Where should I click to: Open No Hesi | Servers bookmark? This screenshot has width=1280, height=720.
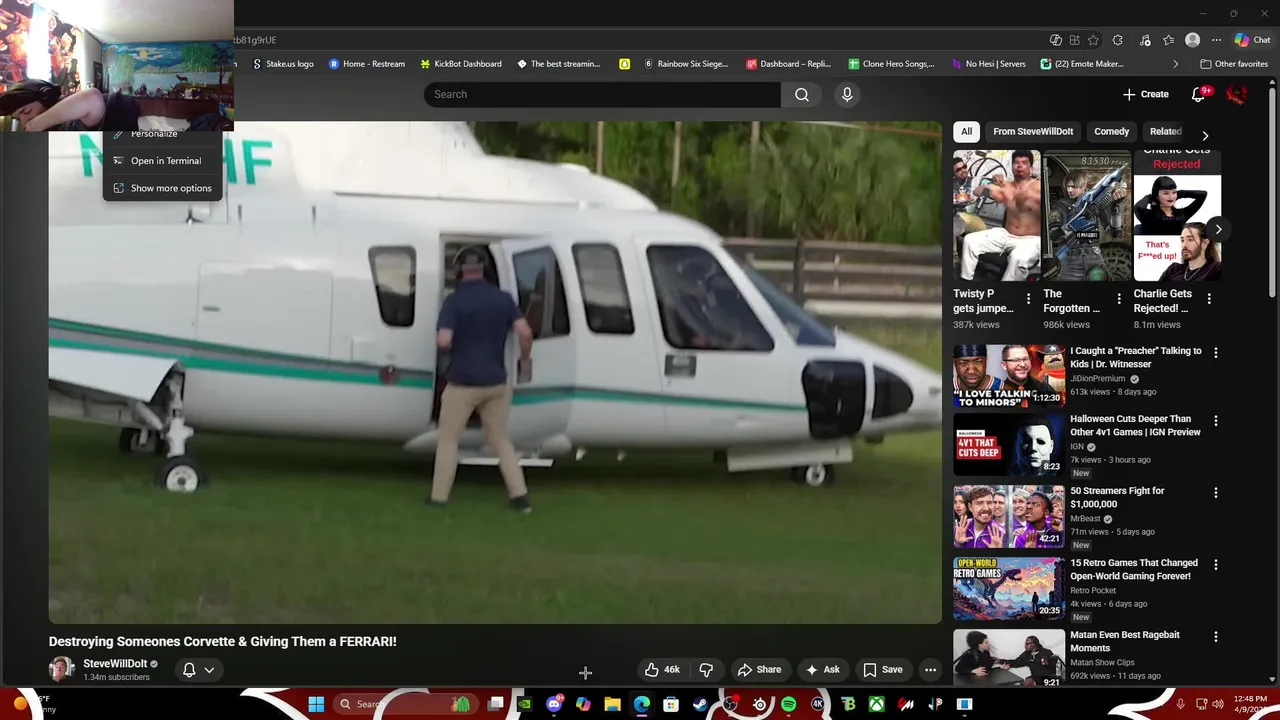click(x=987, y=64)
